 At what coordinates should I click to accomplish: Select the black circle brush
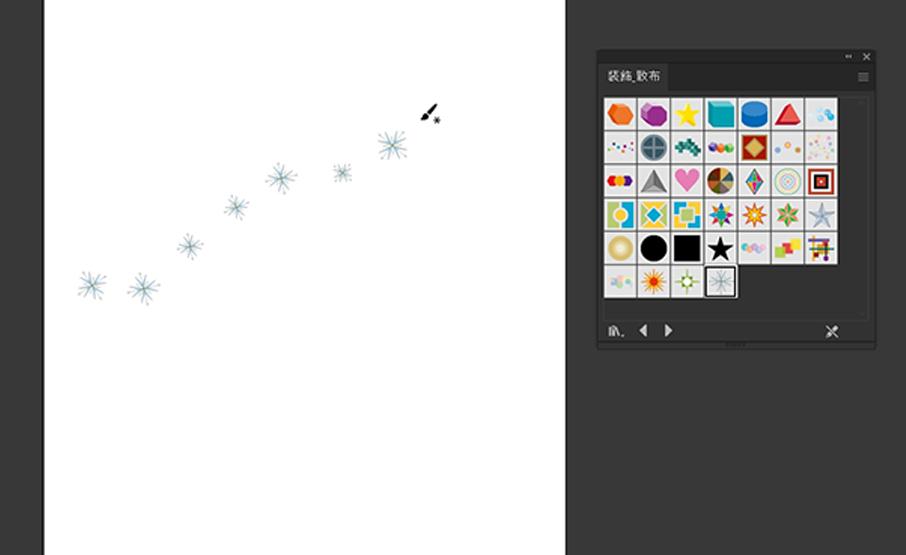pyautogui.click(x=653, y=248)
